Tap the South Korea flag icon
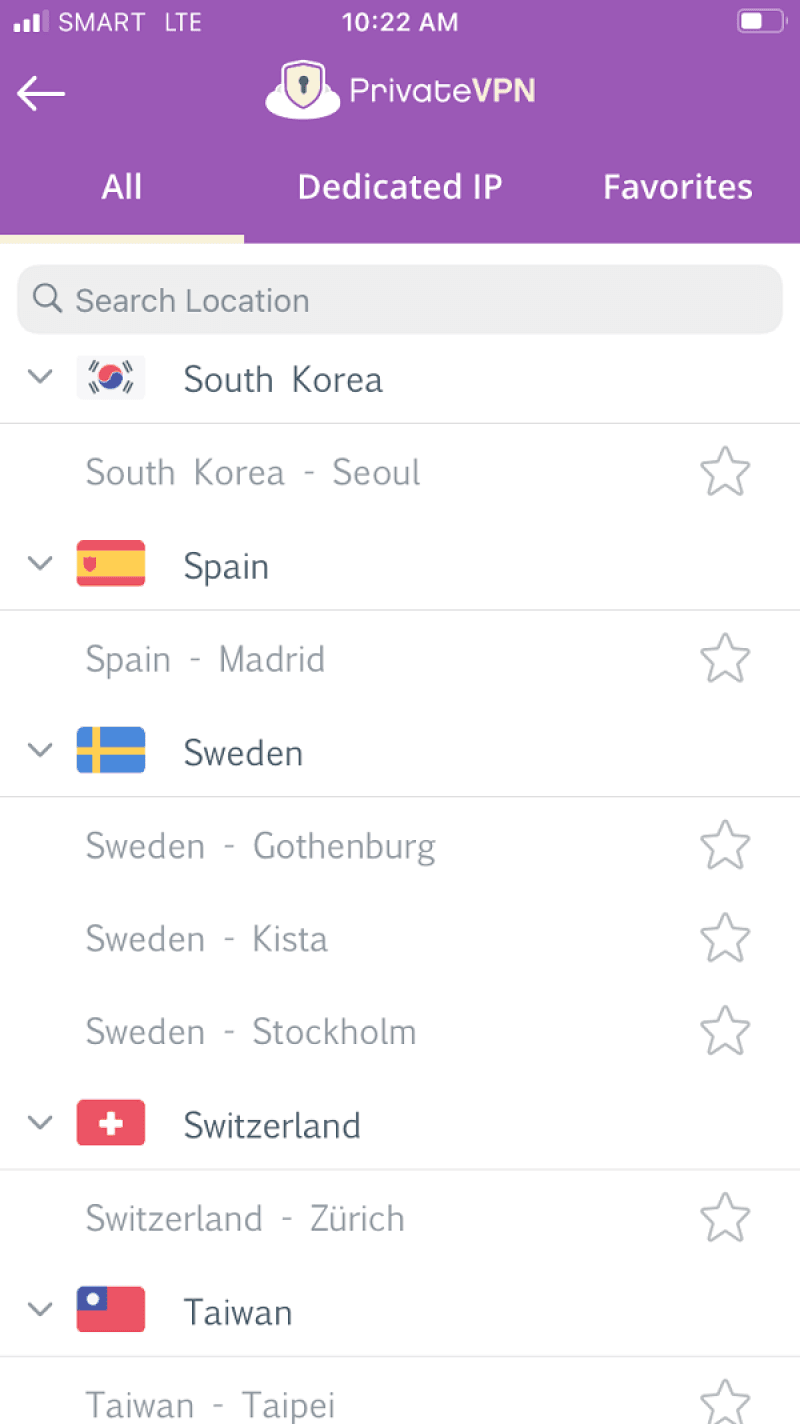 pyautogui.click(x=111, y=379)
